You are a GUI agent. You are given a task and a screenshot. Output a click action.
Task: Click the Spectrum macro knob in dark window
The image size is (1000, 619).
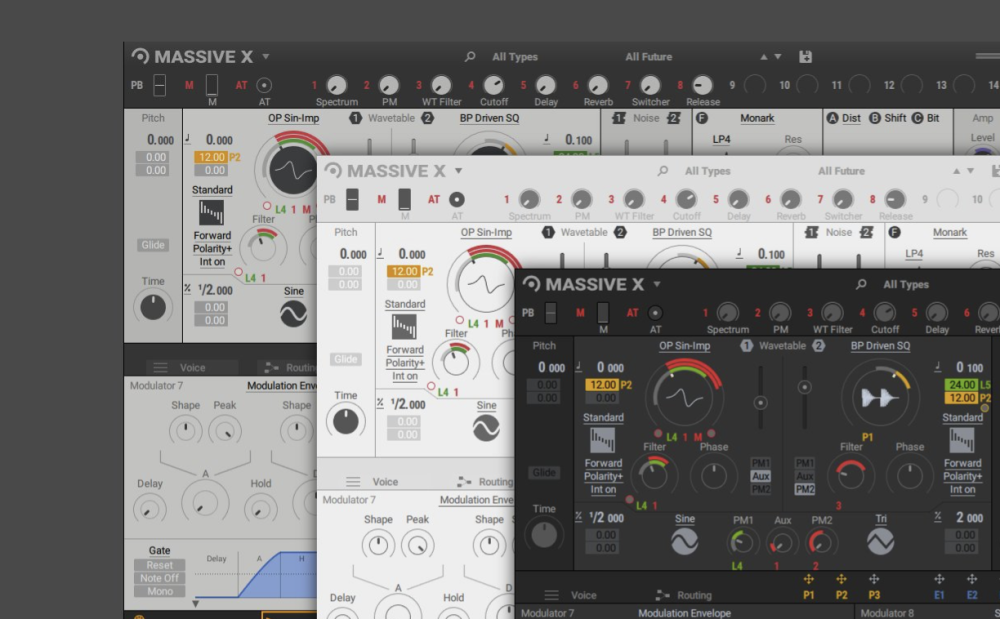(728, 313)
